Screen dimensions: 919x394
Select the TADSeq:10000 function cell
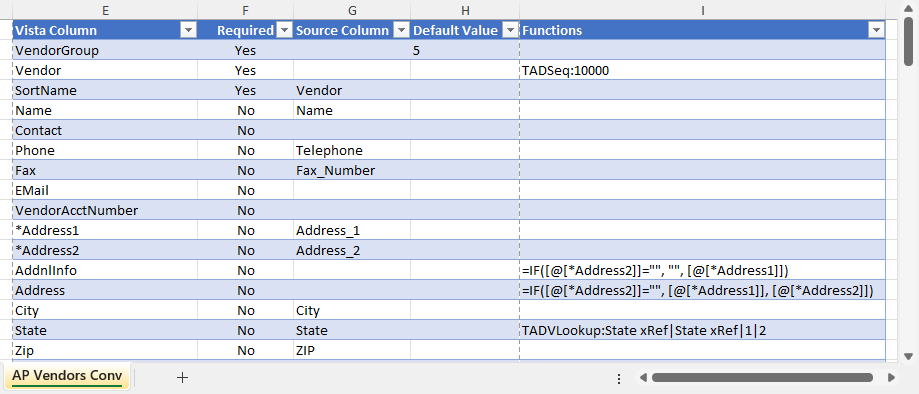(702, 70)
